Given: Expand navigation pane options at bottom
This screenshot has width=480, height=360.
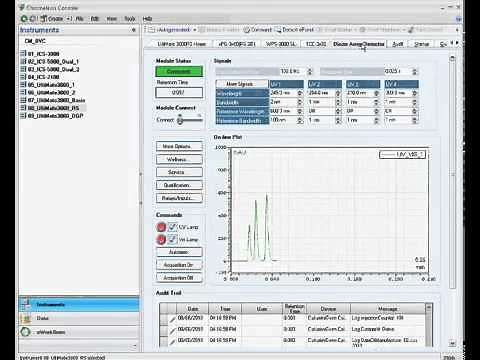Looking at the screenshot, I should pos(135,346).
